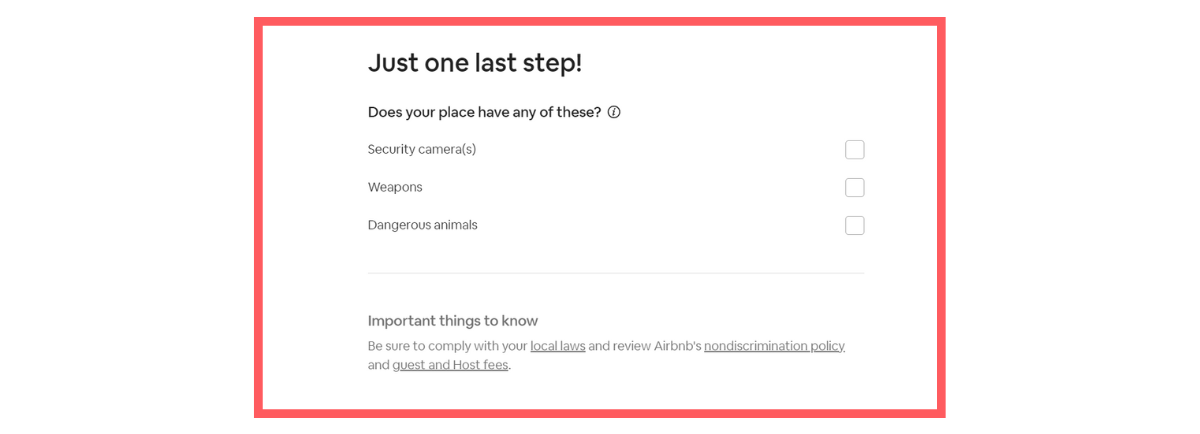Click the 'Just one last step!' heading

[475, 63]
